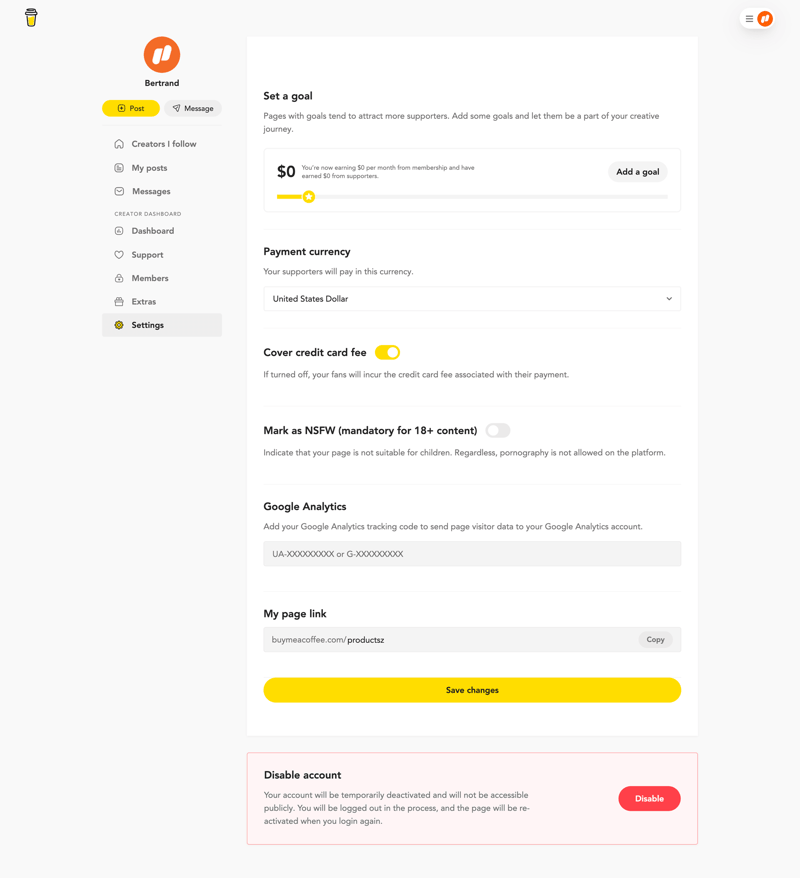
Task: Click the earnings progress slider handle
Action: click(x=308, y=196)
